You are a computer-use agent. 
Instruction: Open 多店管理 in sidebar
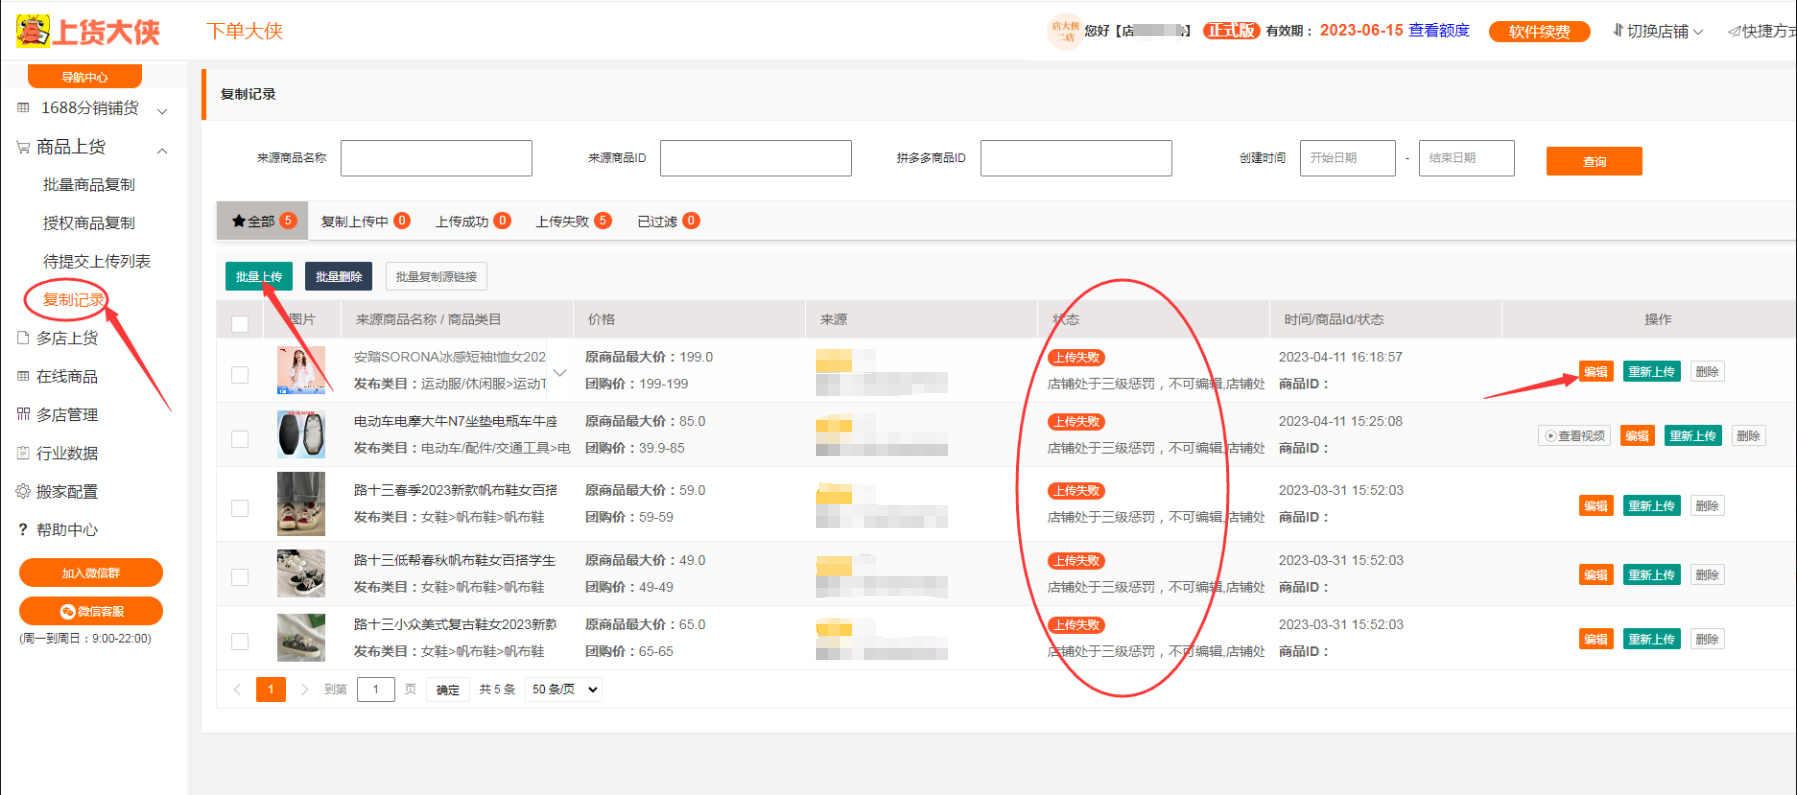point(66,415)
